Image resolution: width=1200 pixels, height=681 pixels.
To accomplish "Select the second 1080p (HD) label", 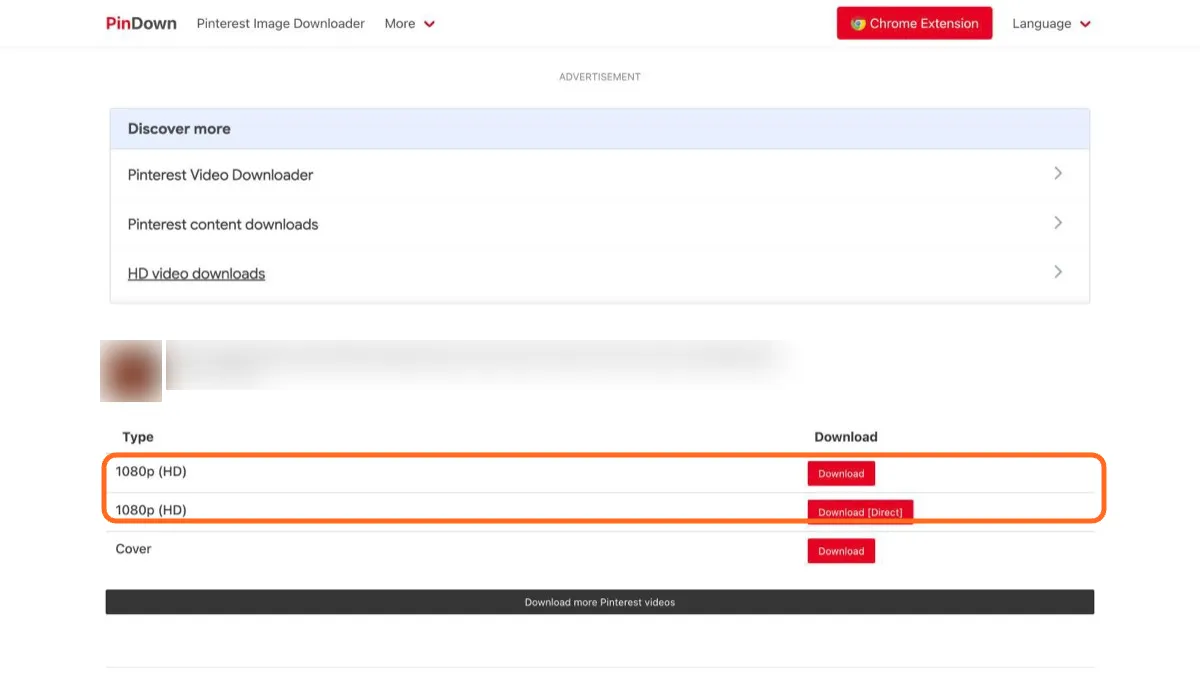I will [151, 510].
